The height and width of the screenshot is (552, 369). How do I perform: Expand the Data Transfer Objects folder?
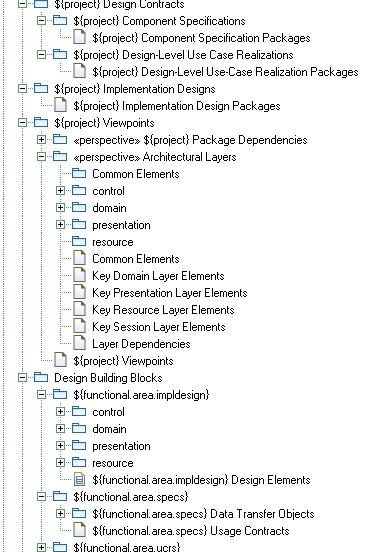coord(61,514)
